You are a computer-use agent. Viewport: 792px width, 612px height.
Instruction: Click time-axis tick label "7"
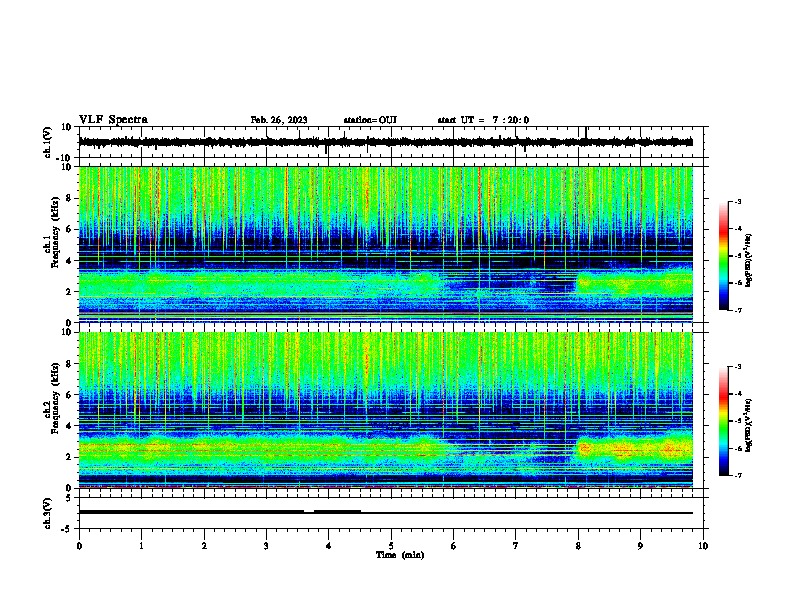pos(516,546)
